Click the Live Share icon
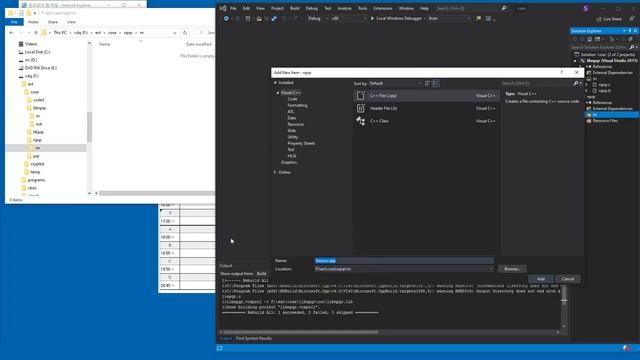The image size is (640, 360). [599, 19]
